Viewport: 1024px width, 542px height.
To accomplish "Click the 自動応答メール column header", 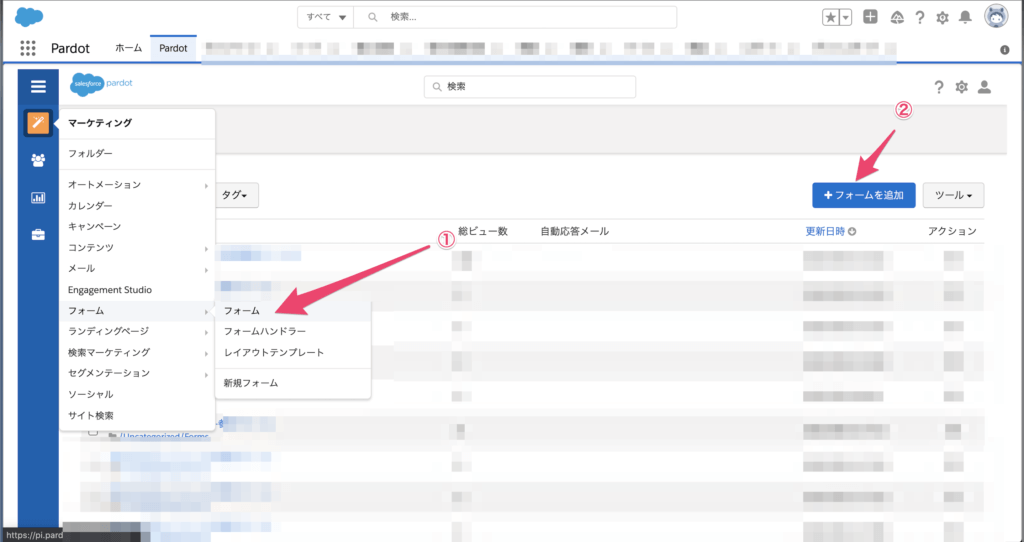I will [x=575, y=231].
